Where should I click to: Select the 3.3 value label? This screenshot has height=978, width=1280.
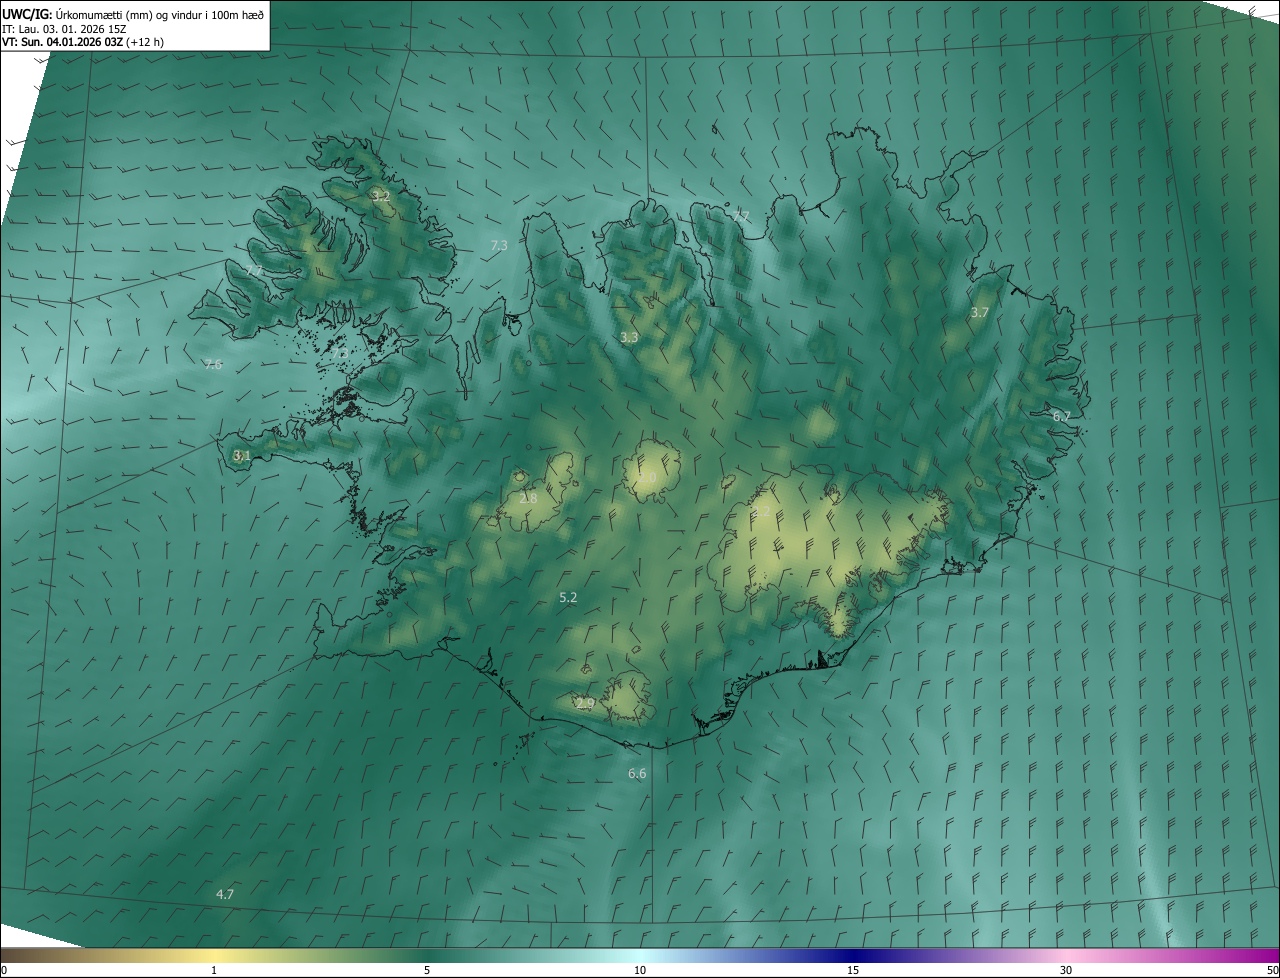tap(629, 338)
